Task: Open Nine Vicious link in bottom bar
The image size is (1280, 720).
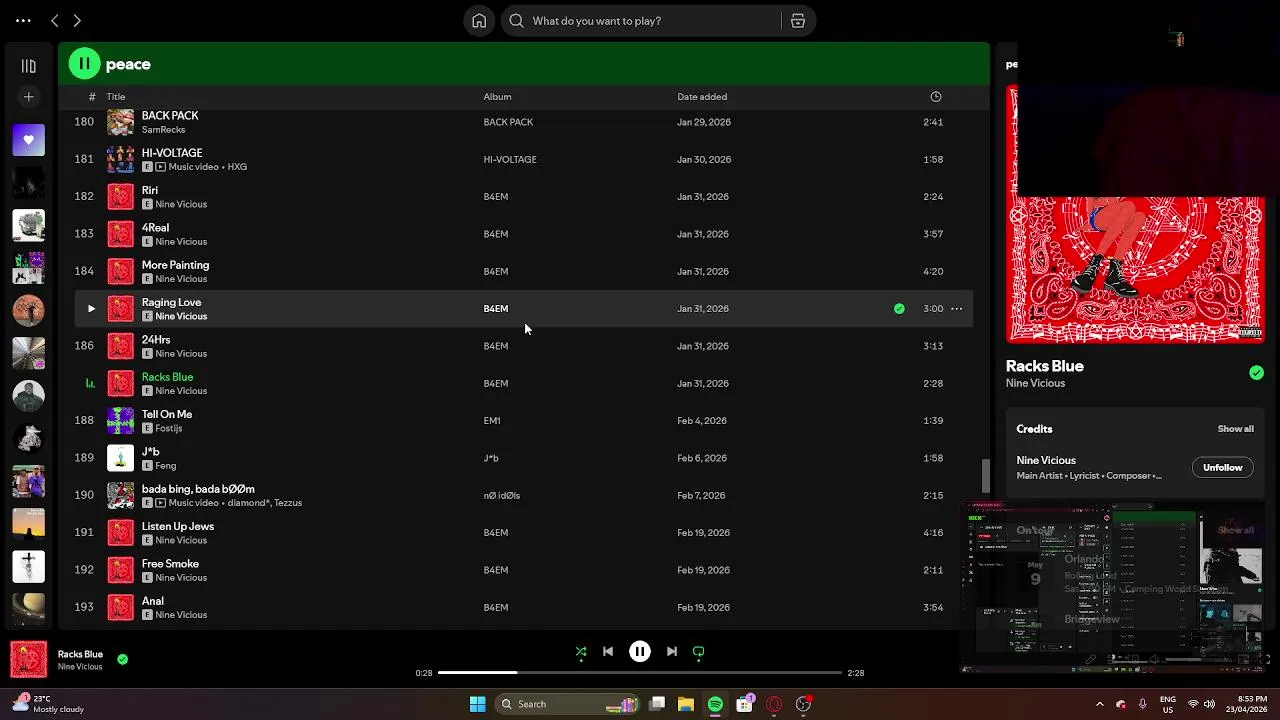Action: (x=80, y=667)
